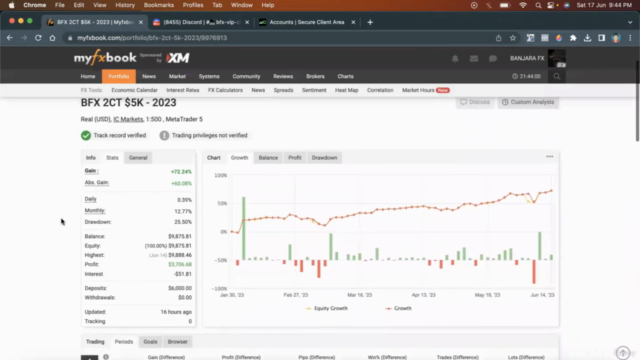Go to browser home icon
The image size is (640, 360).
point(52,38)
